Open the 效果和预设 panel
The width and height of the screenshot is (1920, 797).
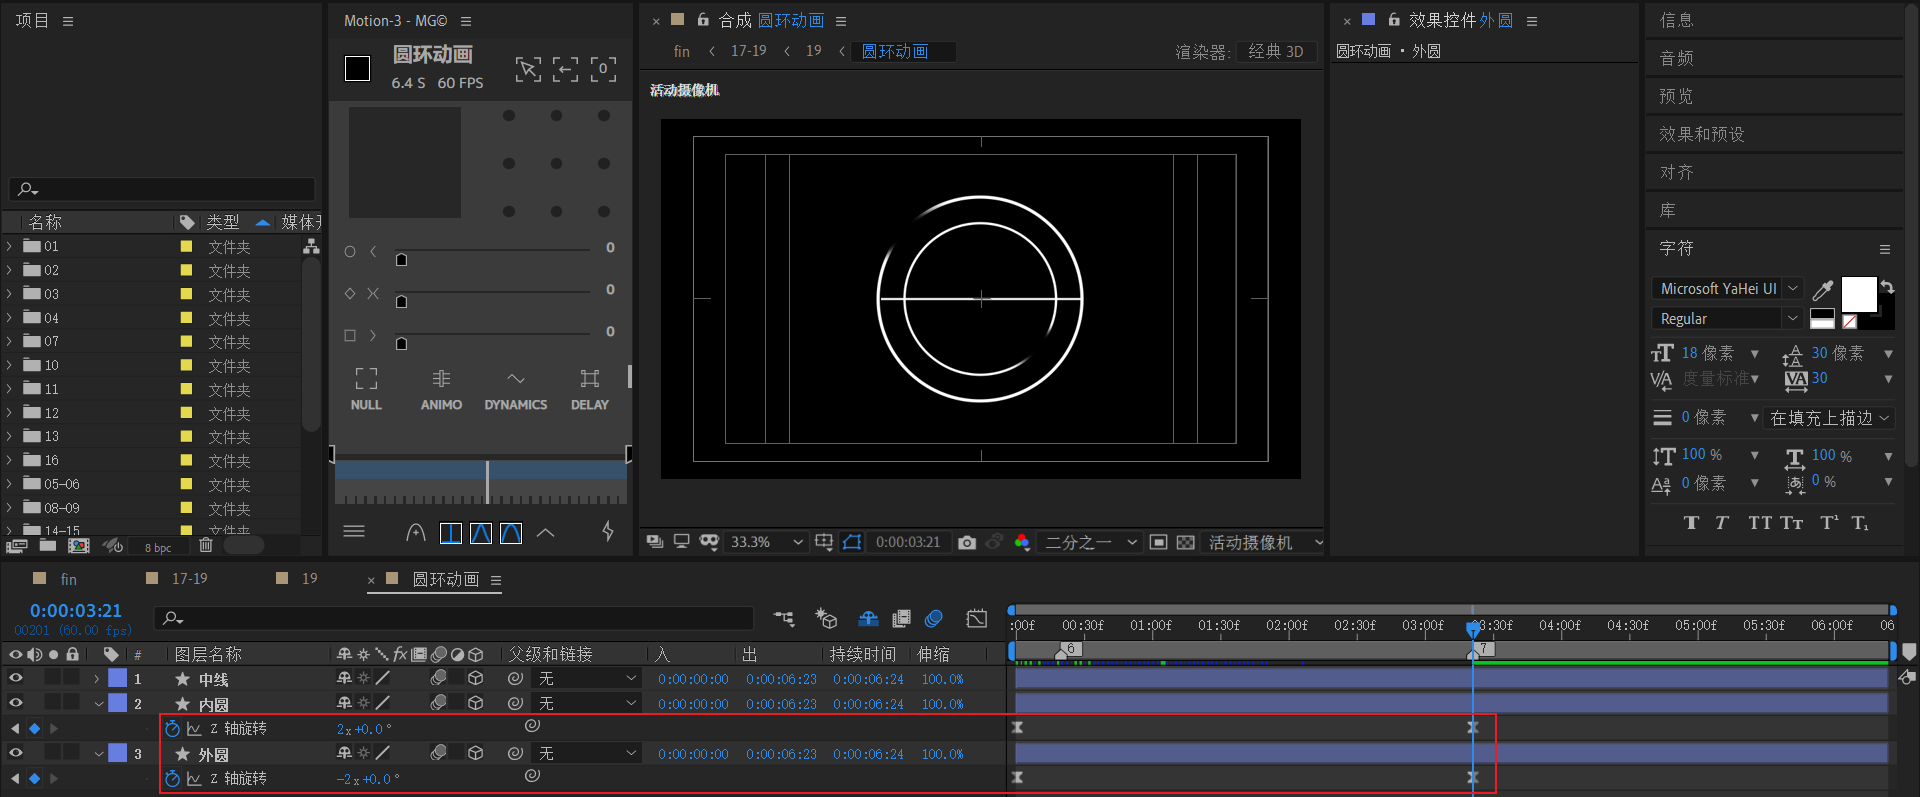point(1702,134)
